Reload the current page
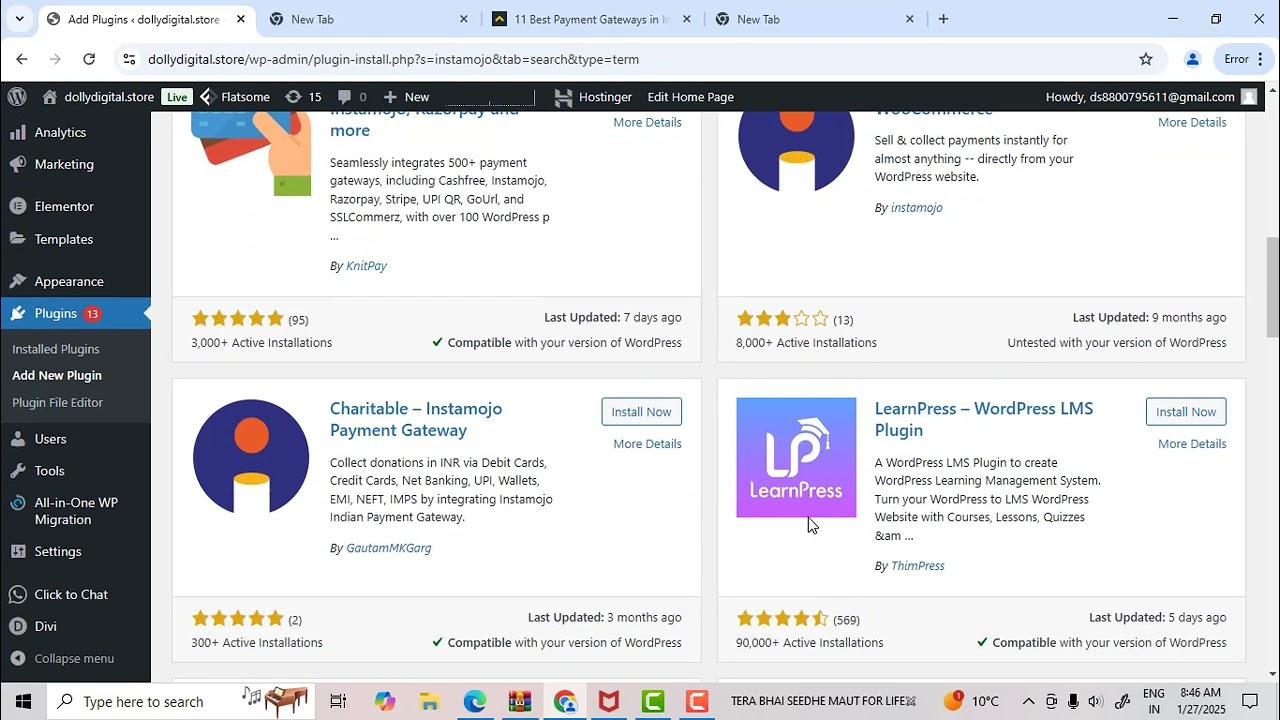The height and width of the screenshot is (720, 1280). pos(89,59)
